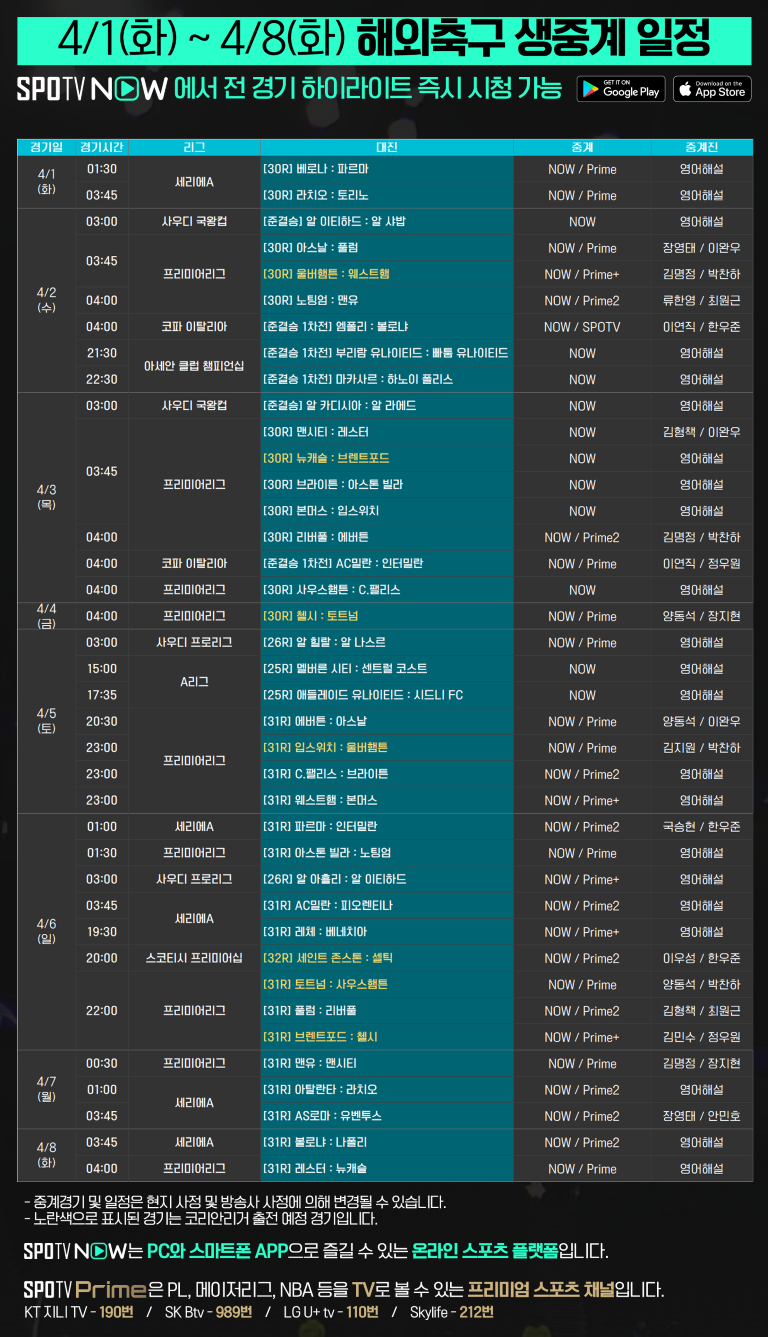Click the App Store download badge
The height and width of the screenshot is (1337, 768).
711,88
